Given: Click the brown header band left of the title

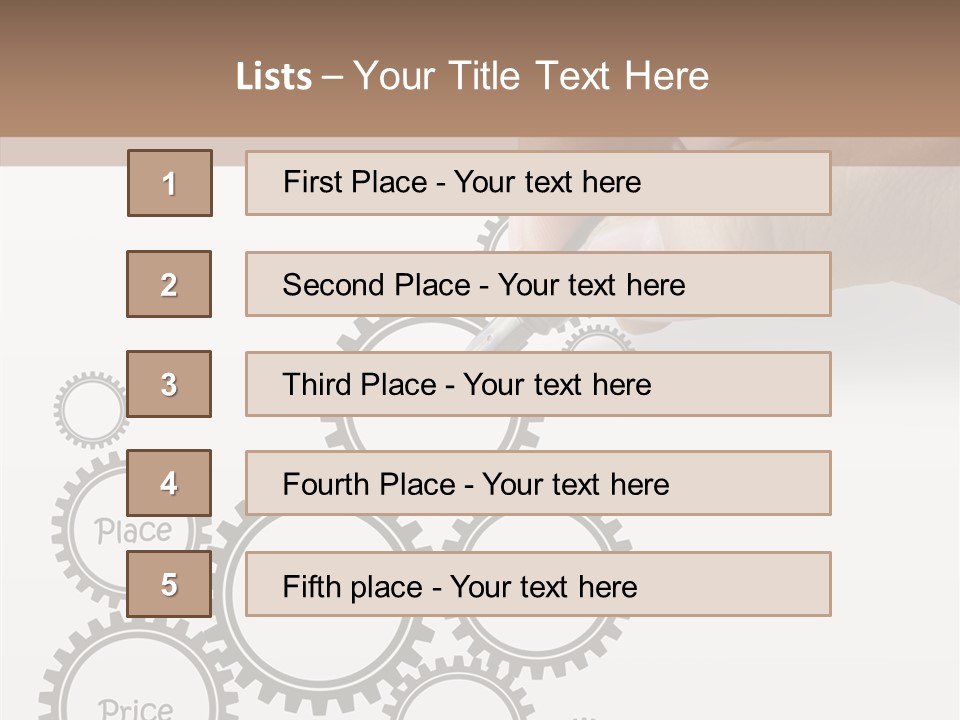Looking at the screenshot, I should [x=100, y=70].
